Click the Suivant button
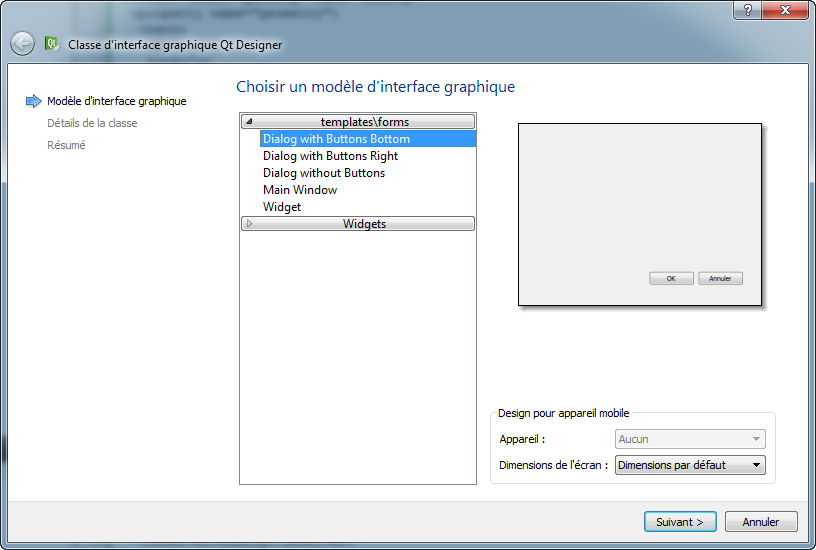Image resolution: width=816 pixels, height=550 pixels. pyautogui.click(x=679, y=522)
